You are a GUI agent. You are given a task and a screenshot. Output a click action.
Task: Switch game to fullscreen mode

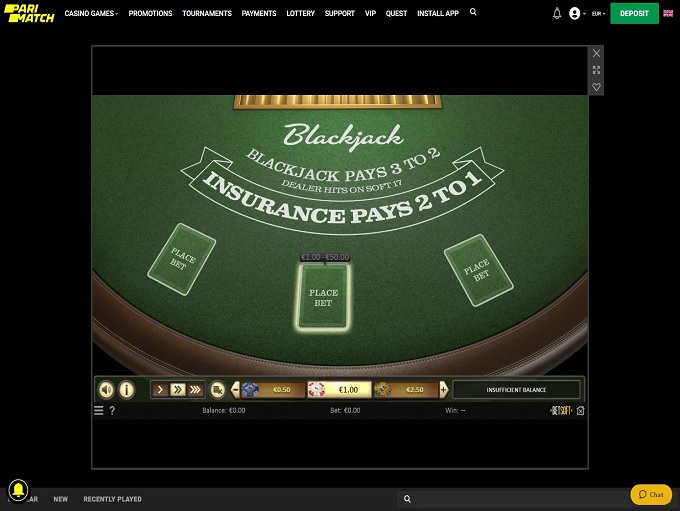pyautogui.click(x=597, y=70)
